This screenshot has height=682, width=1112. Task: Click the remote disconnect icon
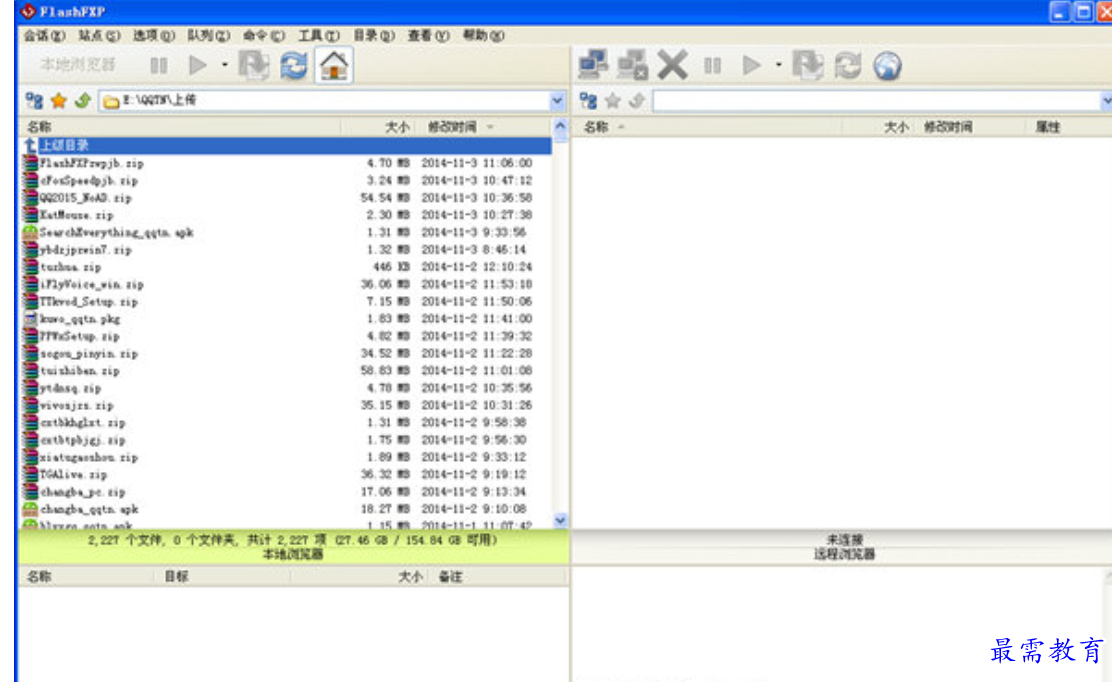click(x=633, y=65)
